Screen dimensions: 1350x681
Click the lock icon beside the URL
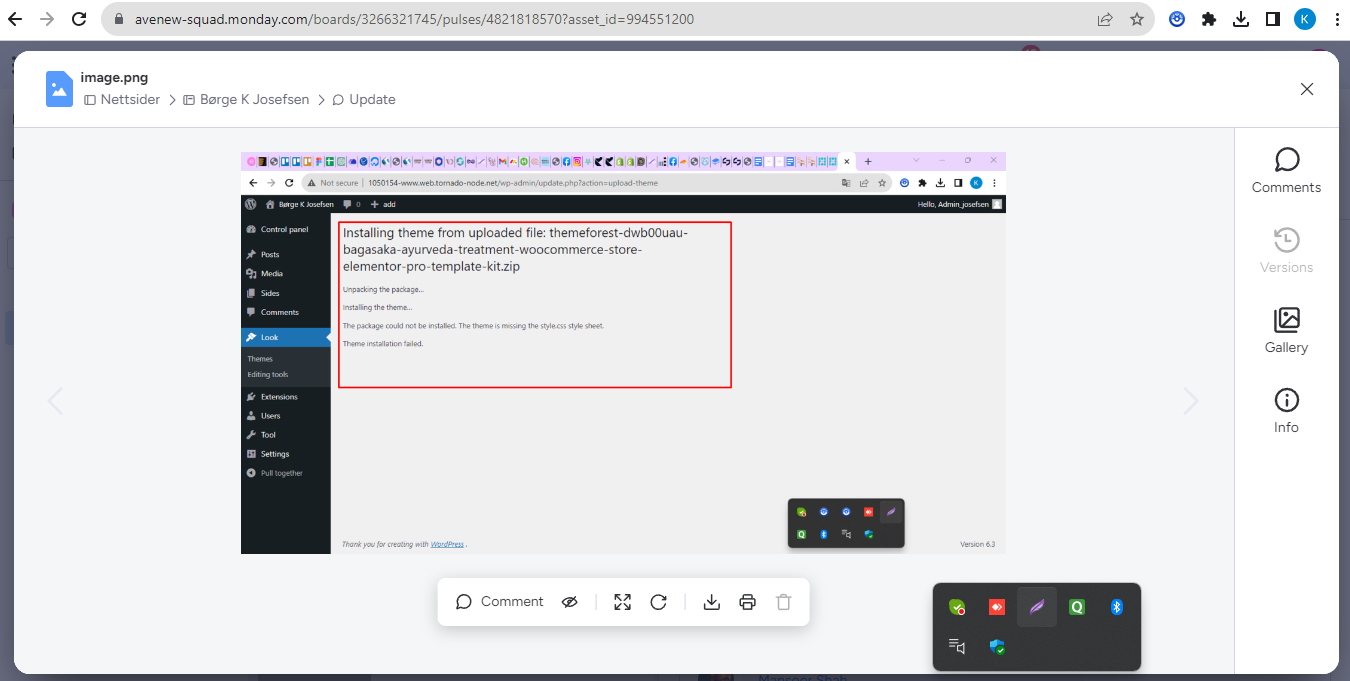120,19
